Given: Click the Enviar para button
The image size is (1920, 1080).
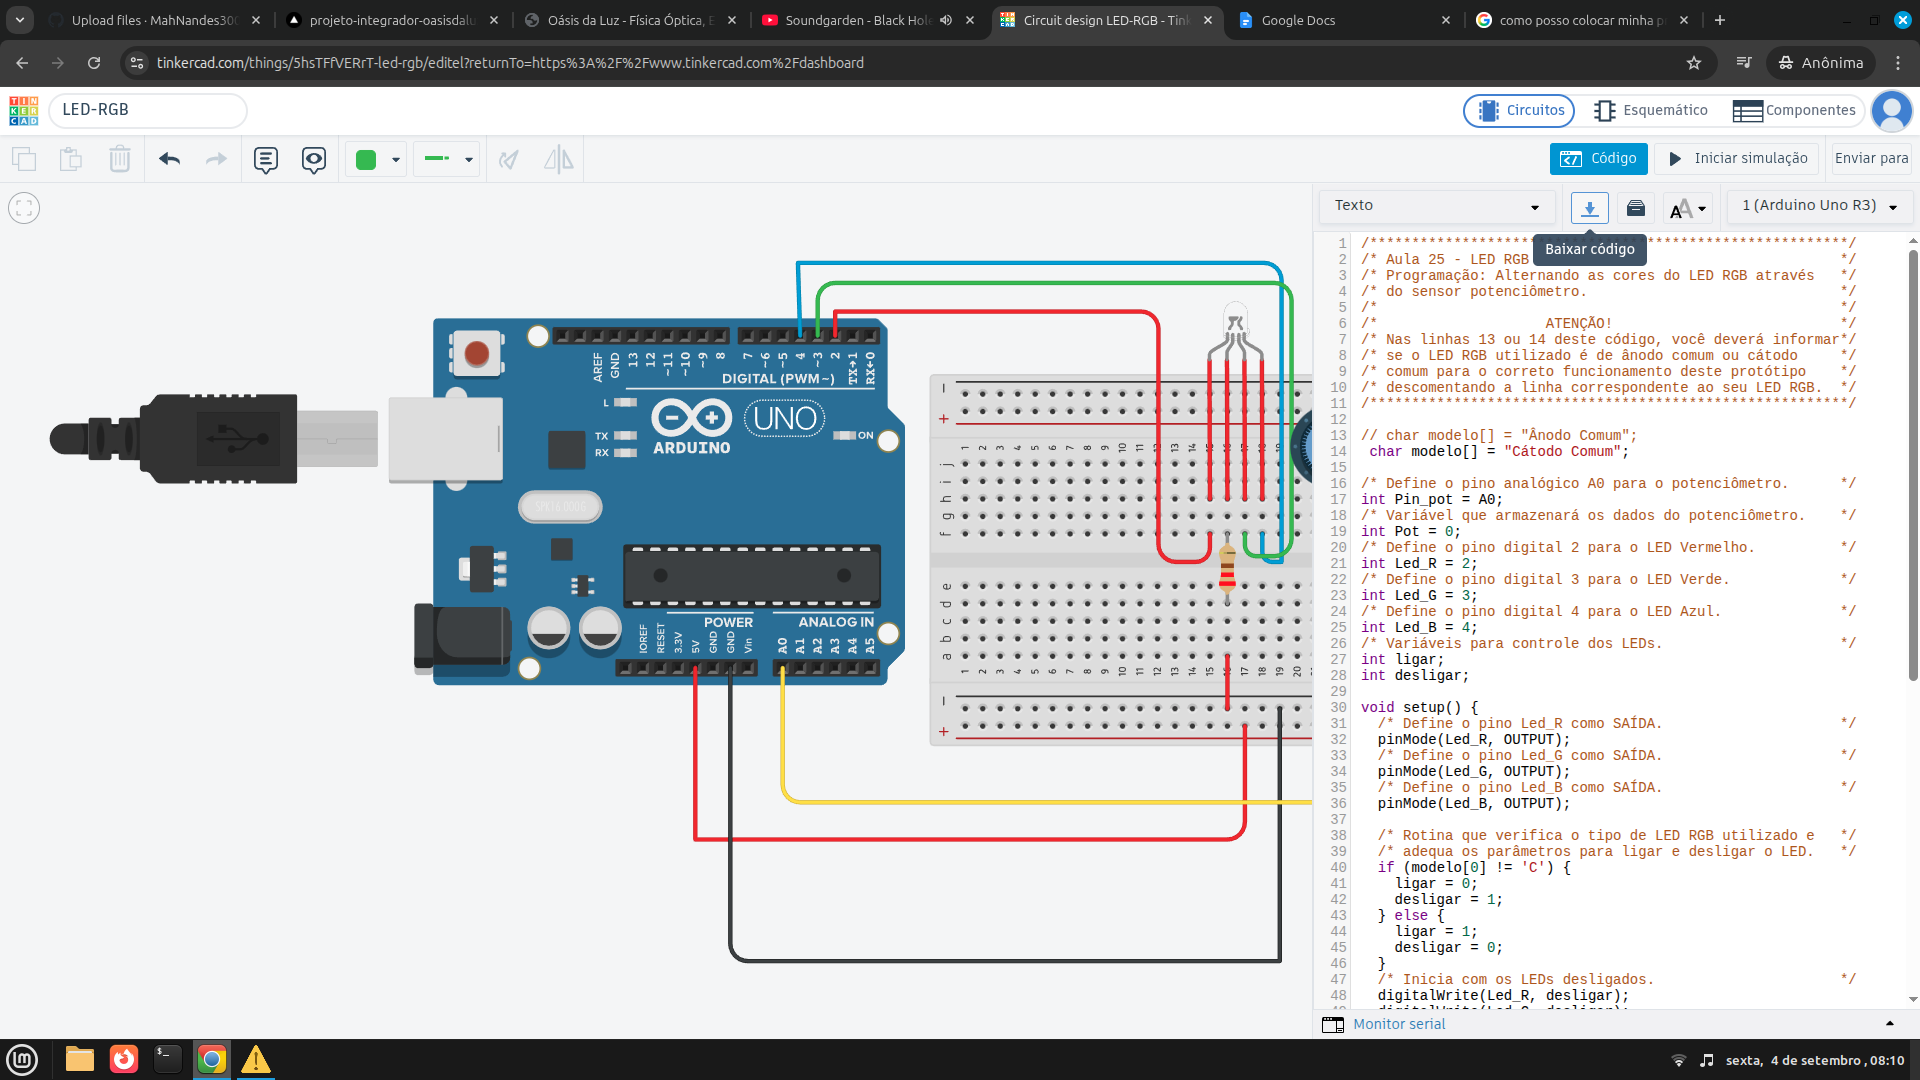Looking at the screenshot, I should point(1872,159).
